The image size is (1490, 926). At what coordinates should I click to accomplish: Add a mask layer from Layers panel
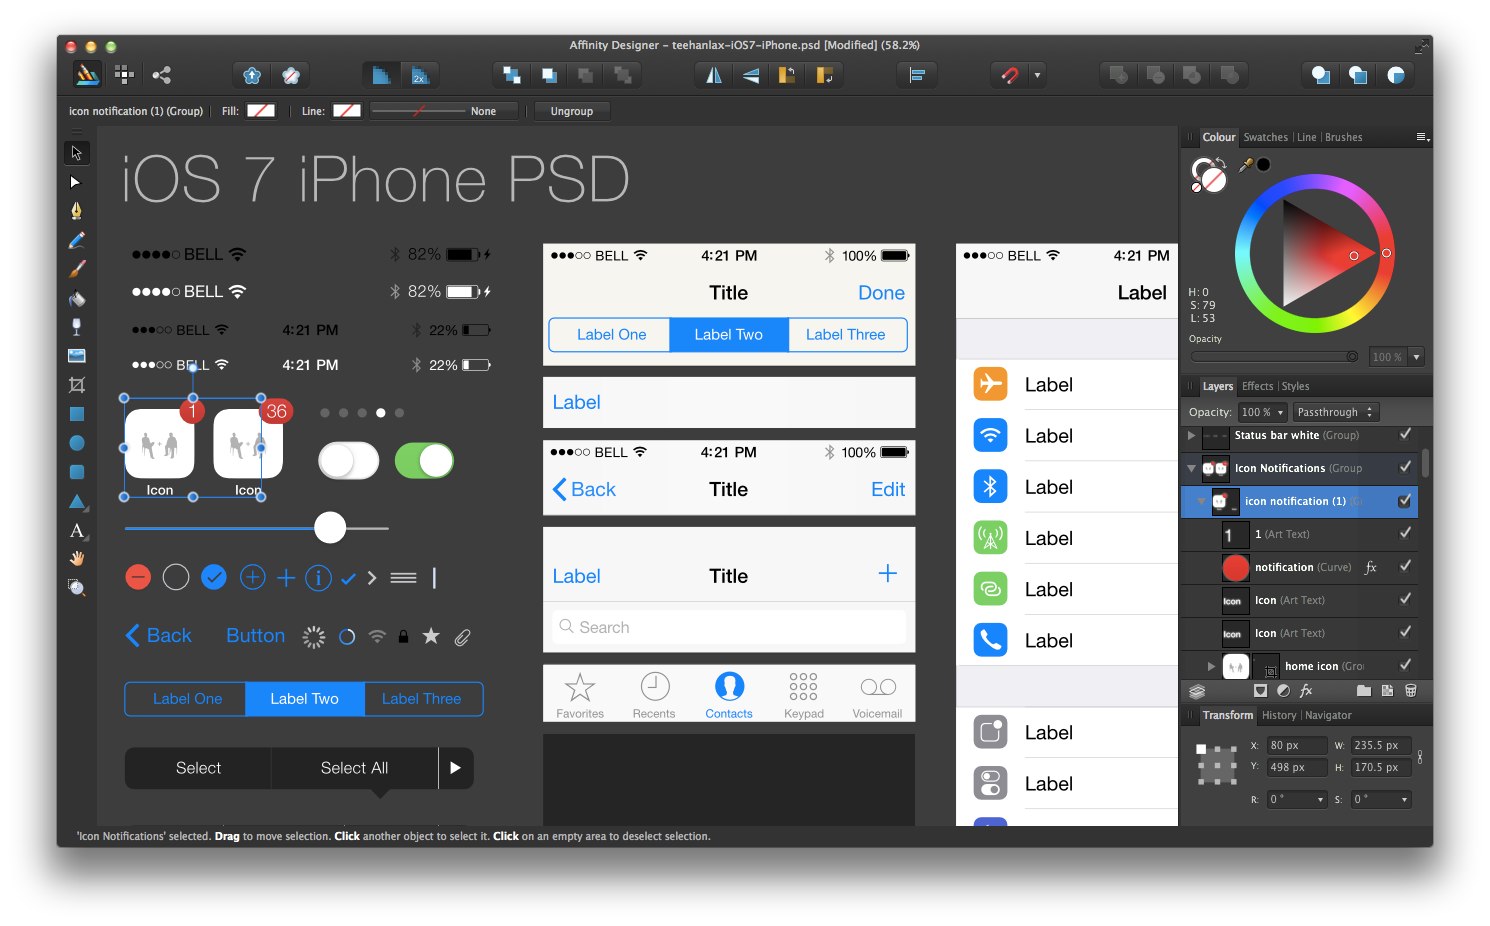click(1260, 690)
